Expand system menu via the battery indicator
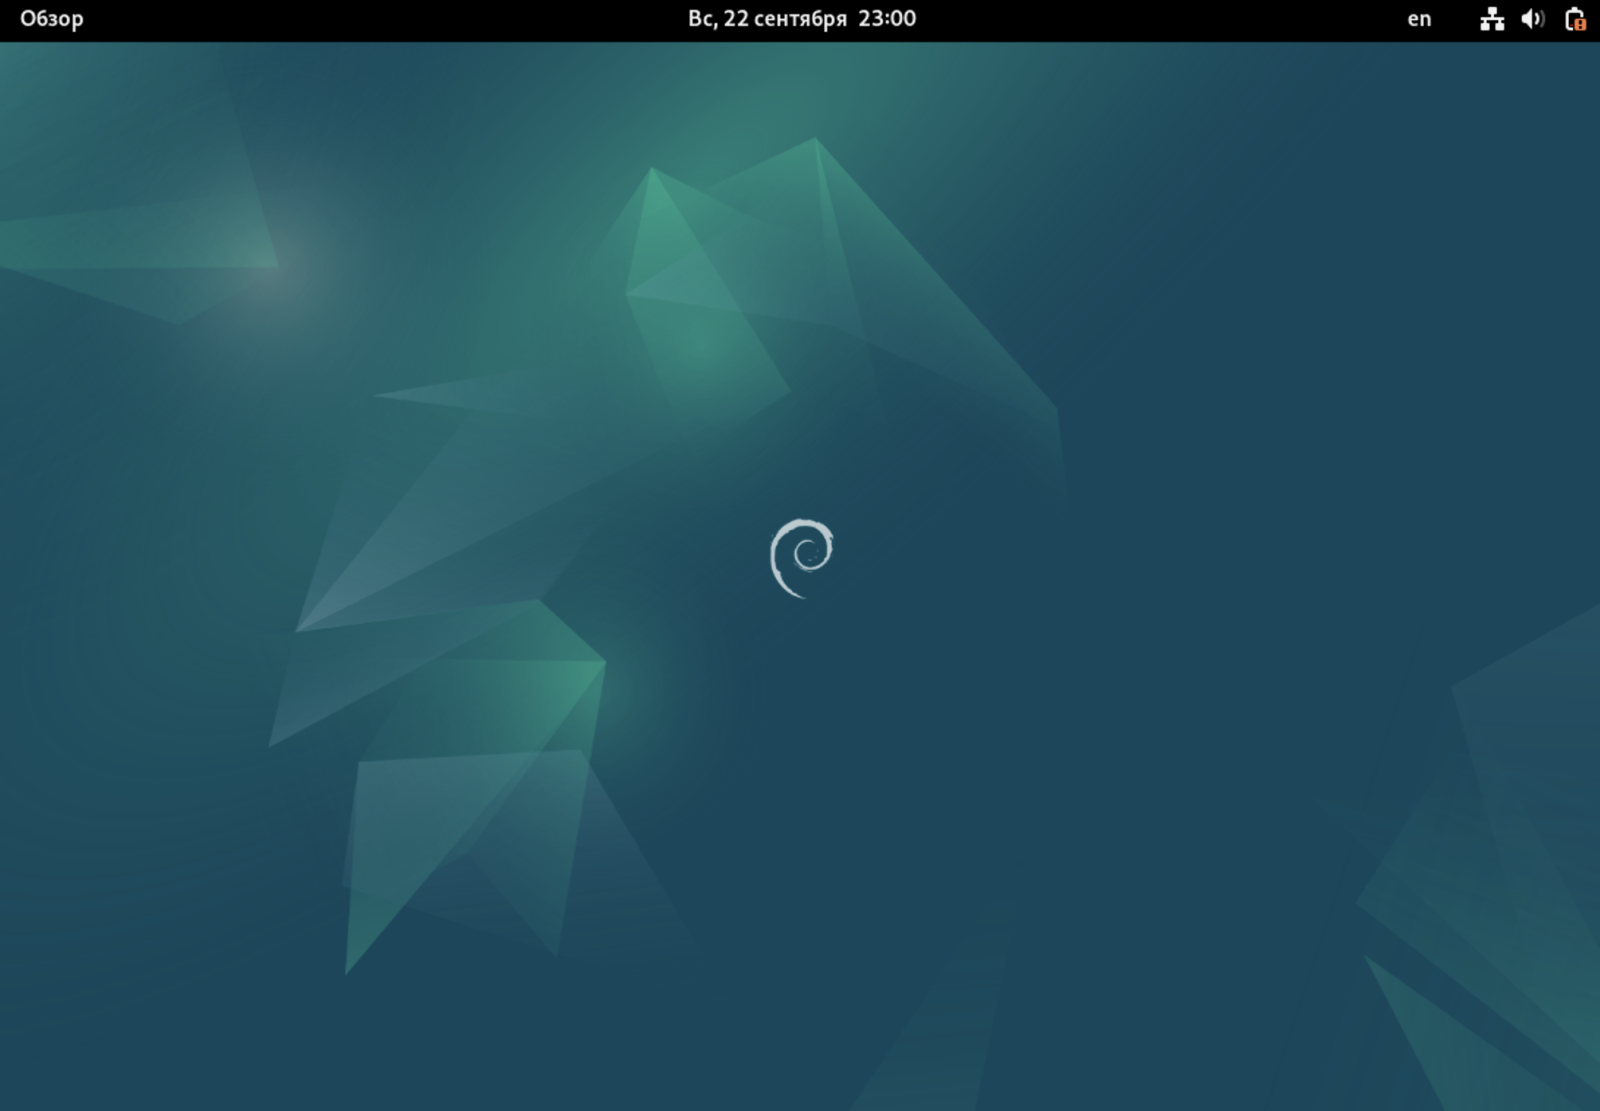 (x=1573, y=19)
